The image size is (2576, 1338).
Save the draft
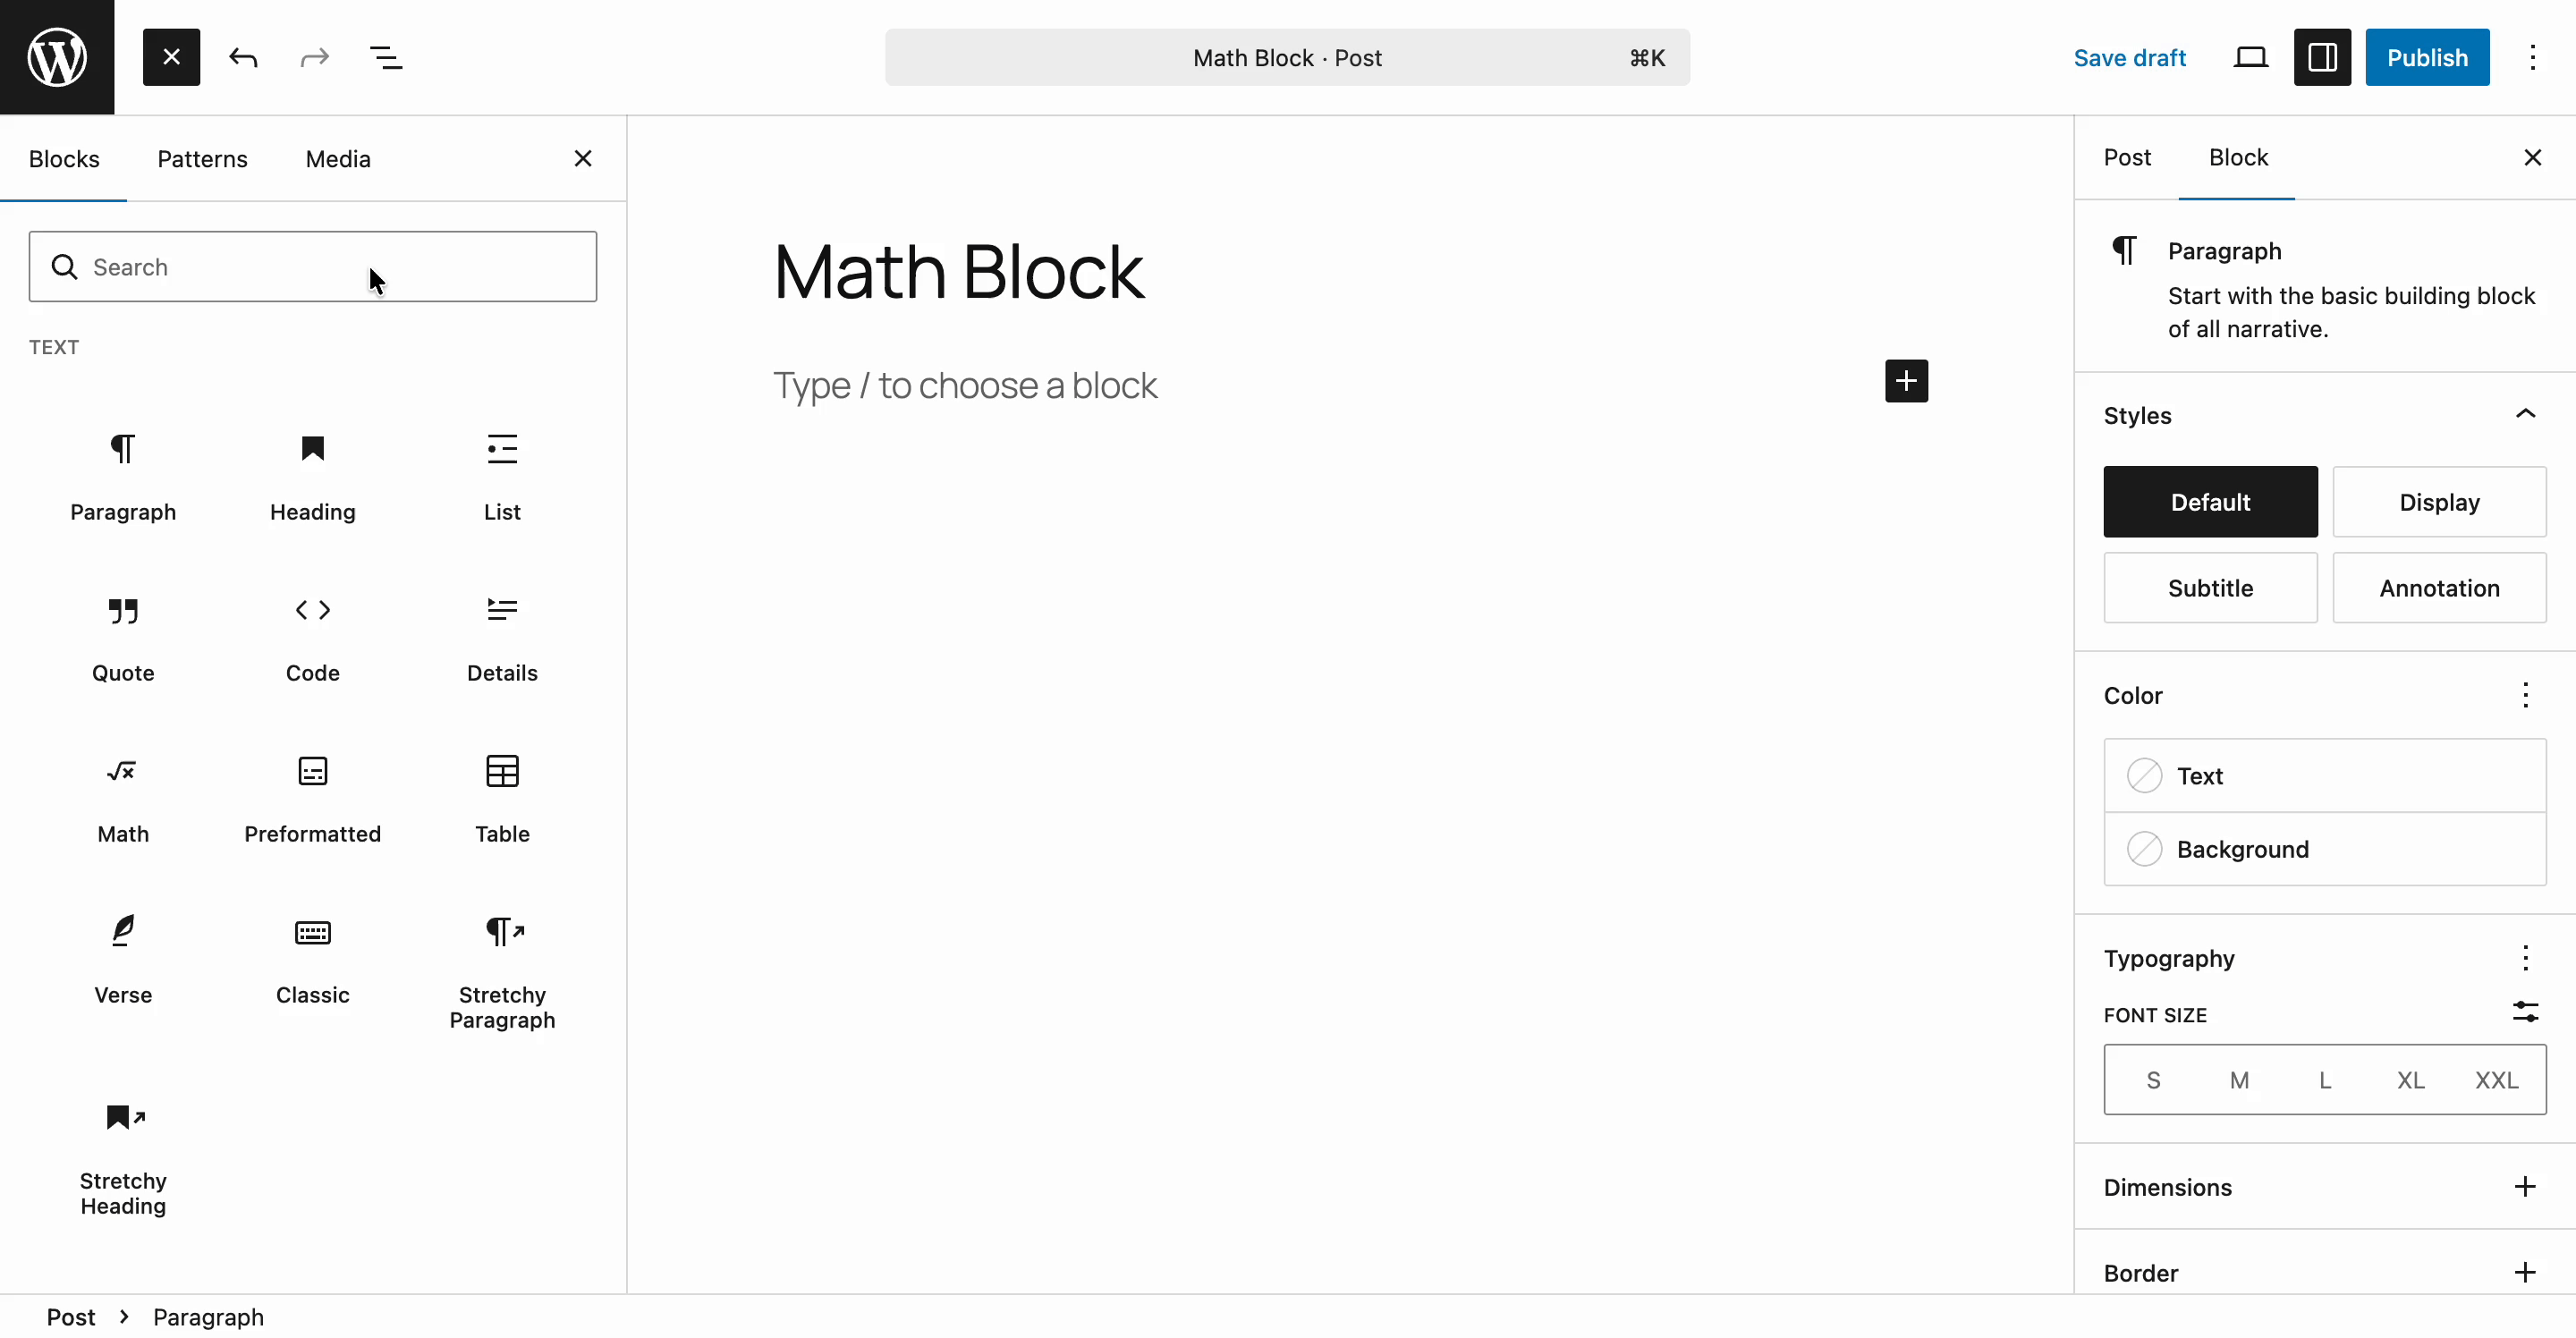tap(2128, 57)
